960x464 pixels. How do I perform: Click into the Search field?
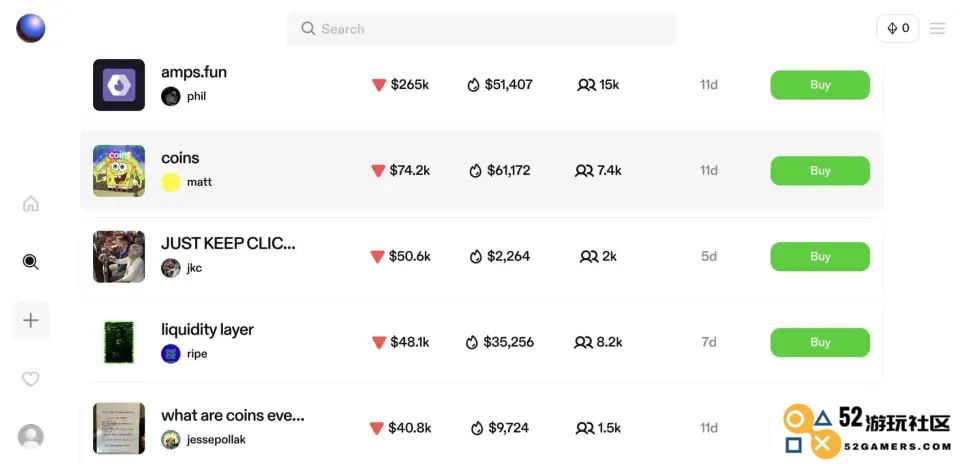[481, 29]
